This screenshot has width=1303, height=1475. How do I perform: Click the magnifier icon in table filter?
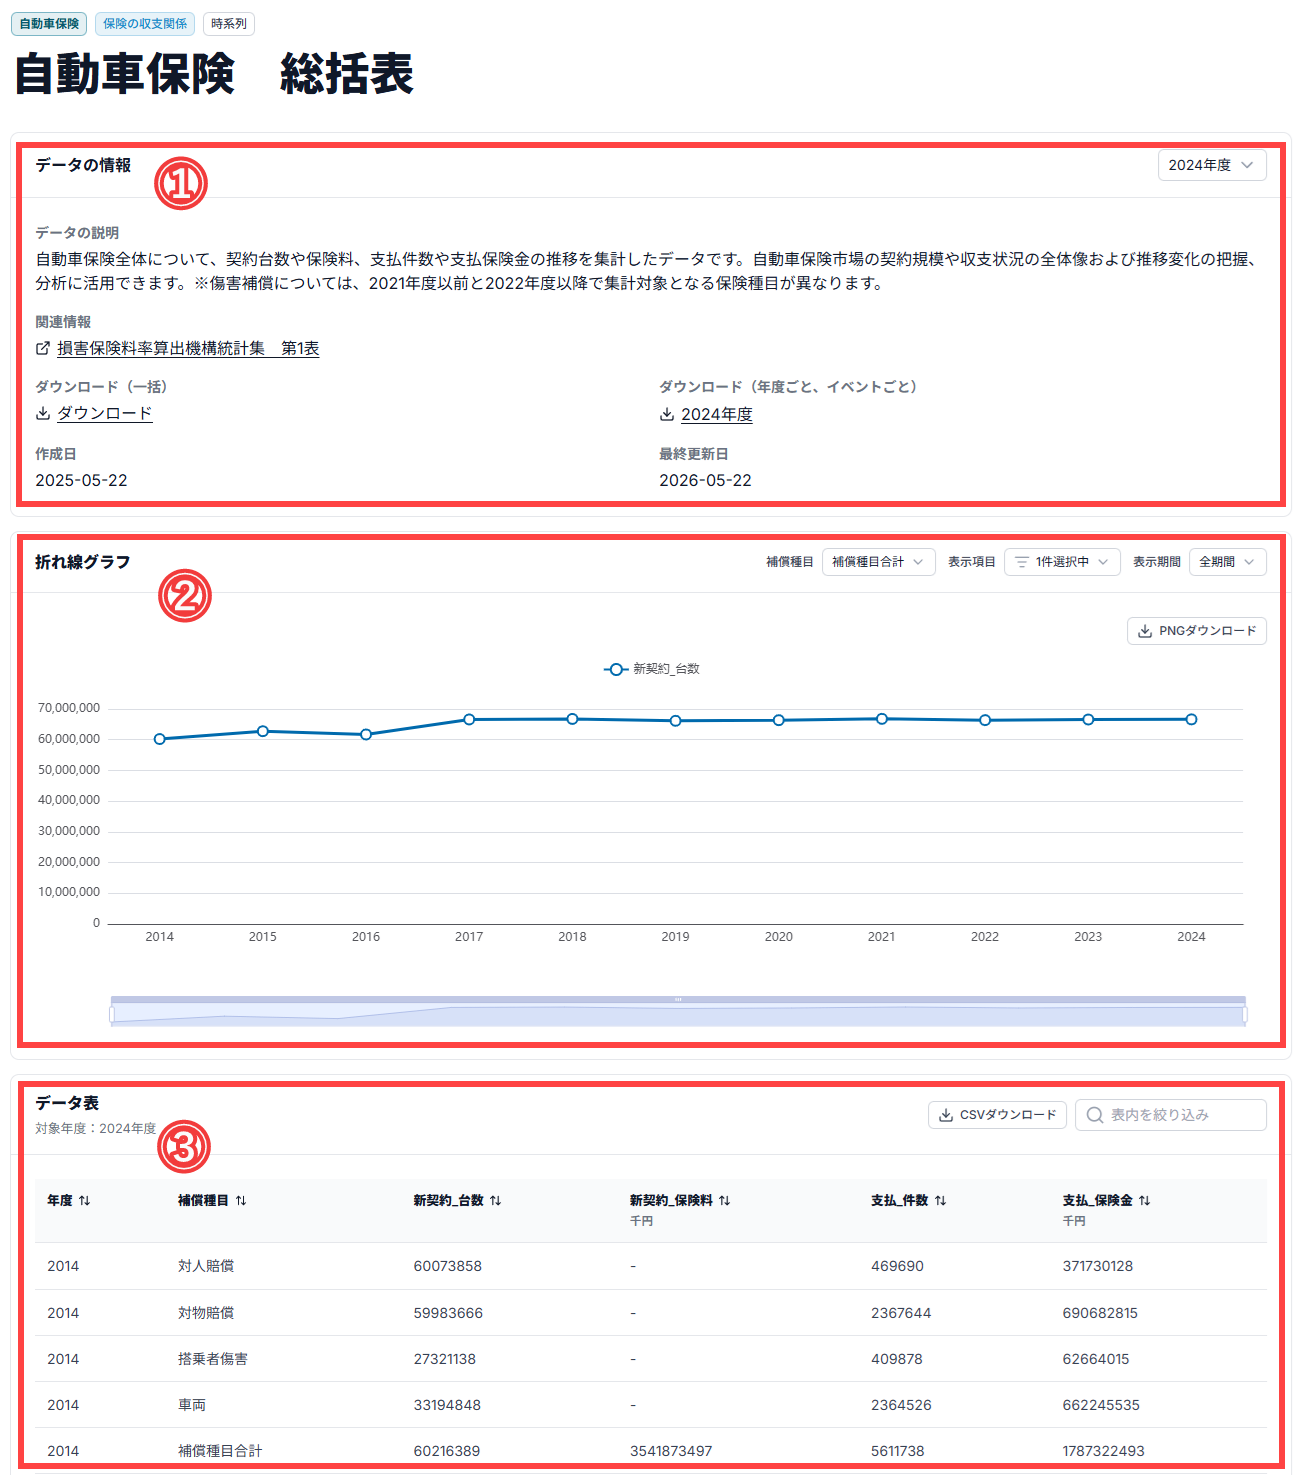pyautogui.click(x=1095, y=1115)
